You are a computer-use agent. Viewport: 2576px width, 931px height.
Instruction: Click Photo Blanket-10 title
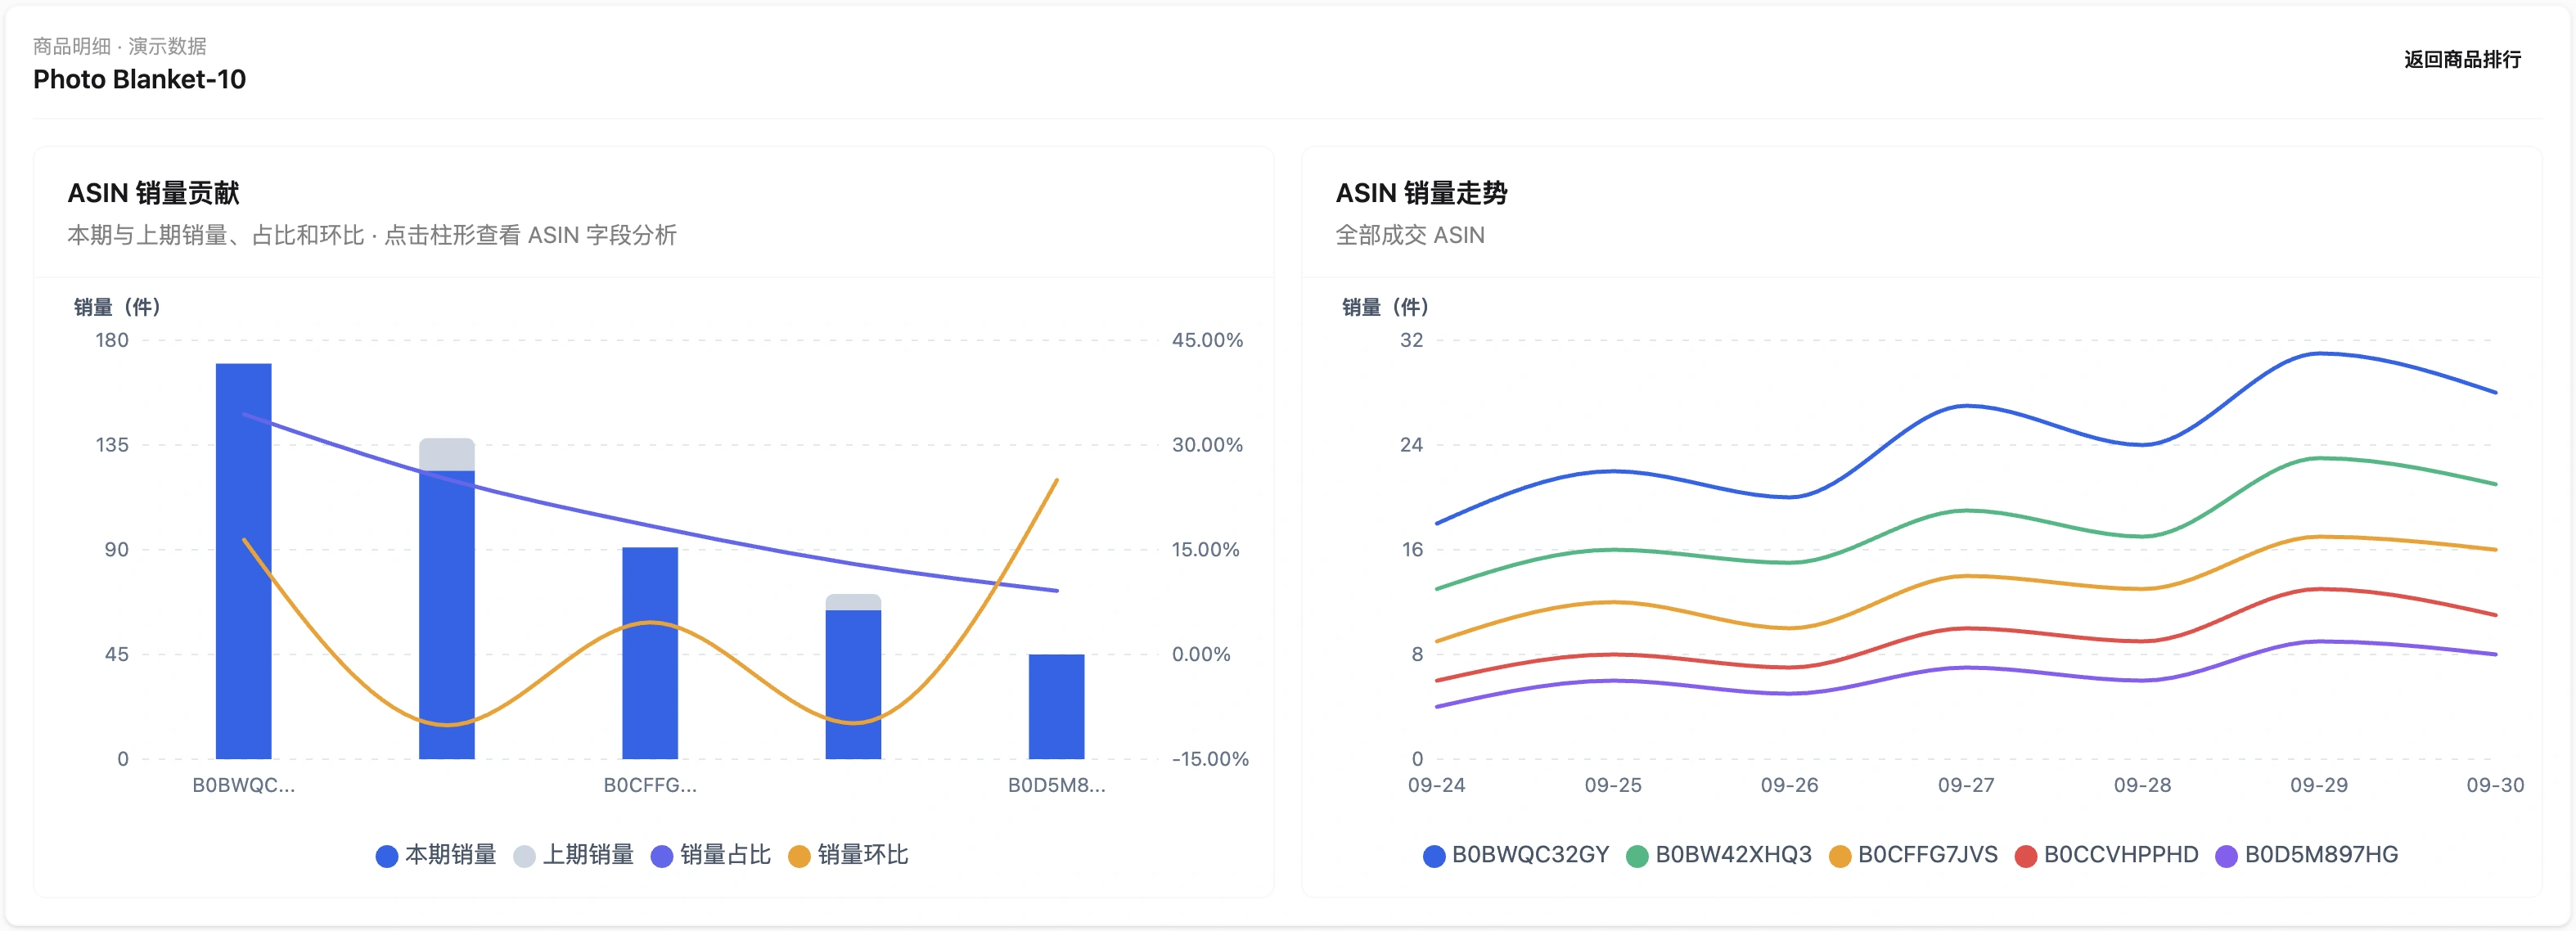click(x=139, y=79)
